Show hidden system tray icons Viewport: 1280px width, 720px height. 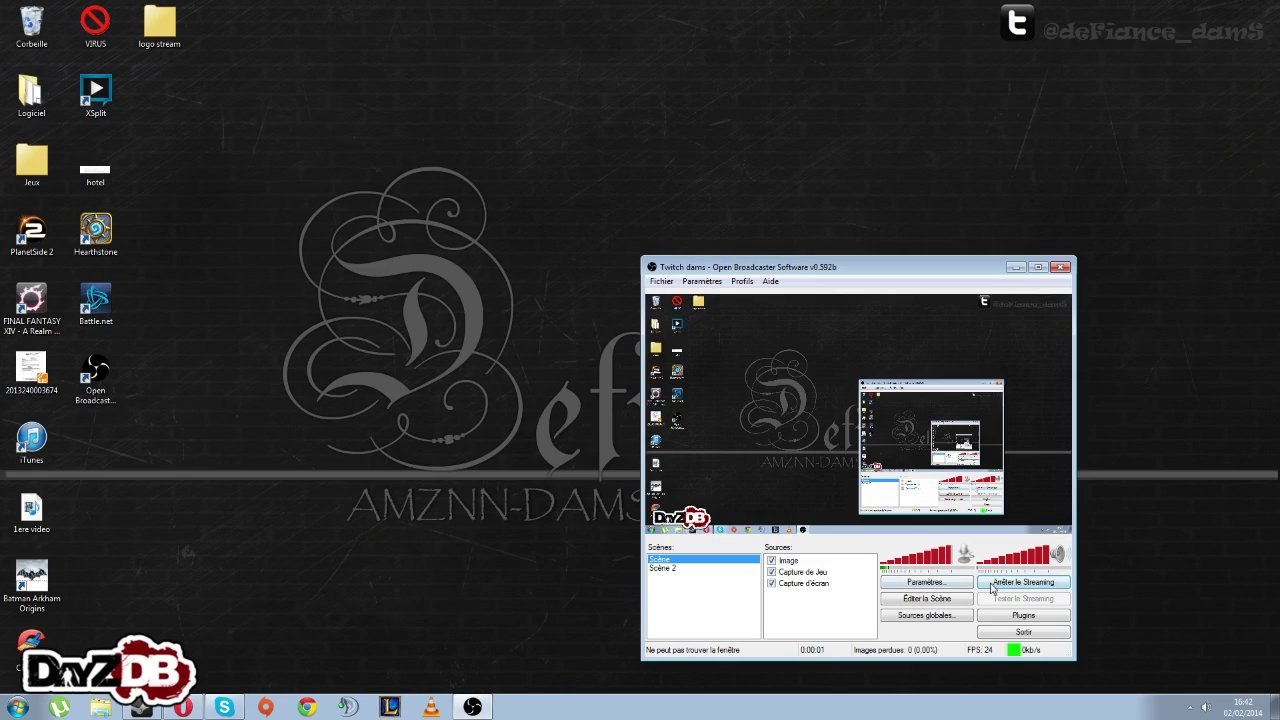click(x=1189, y=707)
